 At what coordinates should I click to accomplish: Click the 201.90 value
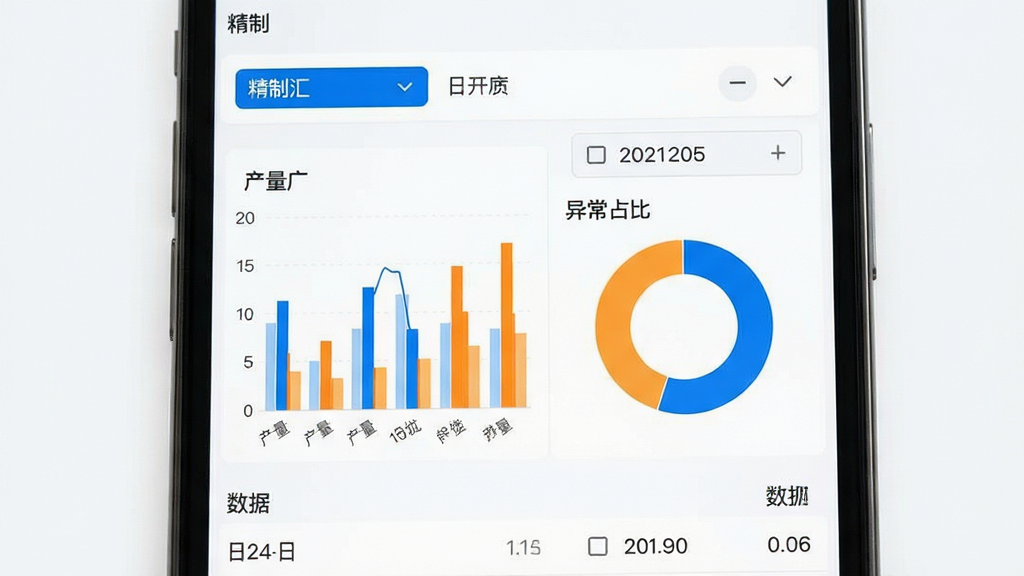(x=655, y=546)
